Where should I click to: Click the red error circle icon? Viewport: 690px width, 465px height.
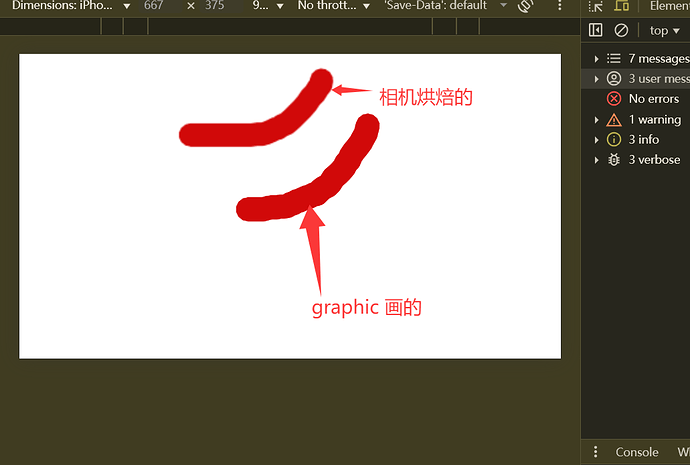click(614, 99)
